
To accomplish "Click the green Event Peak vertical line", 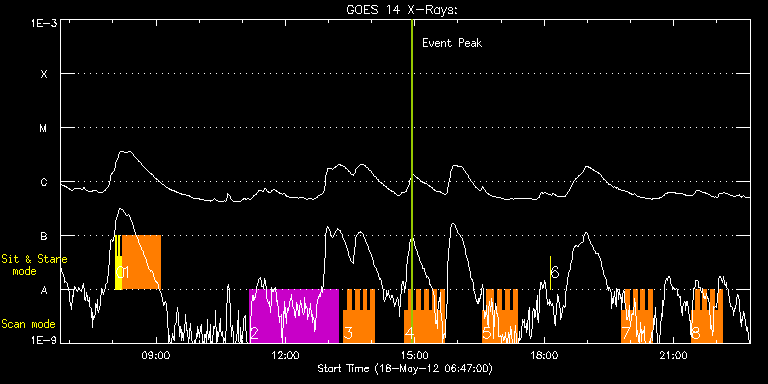I will pos(412,181).
